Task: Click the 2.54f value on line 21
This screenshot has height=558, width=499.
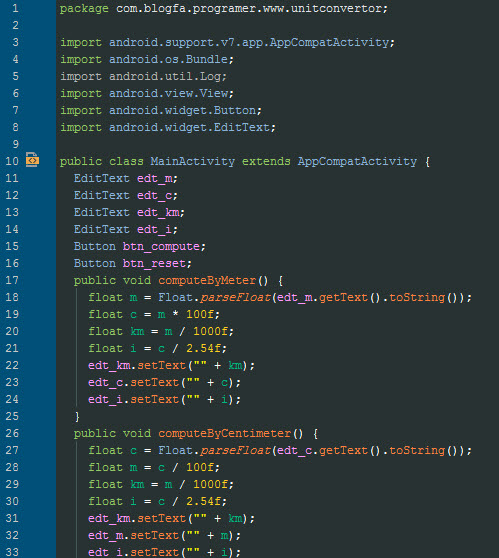Action: click(203, 348)
